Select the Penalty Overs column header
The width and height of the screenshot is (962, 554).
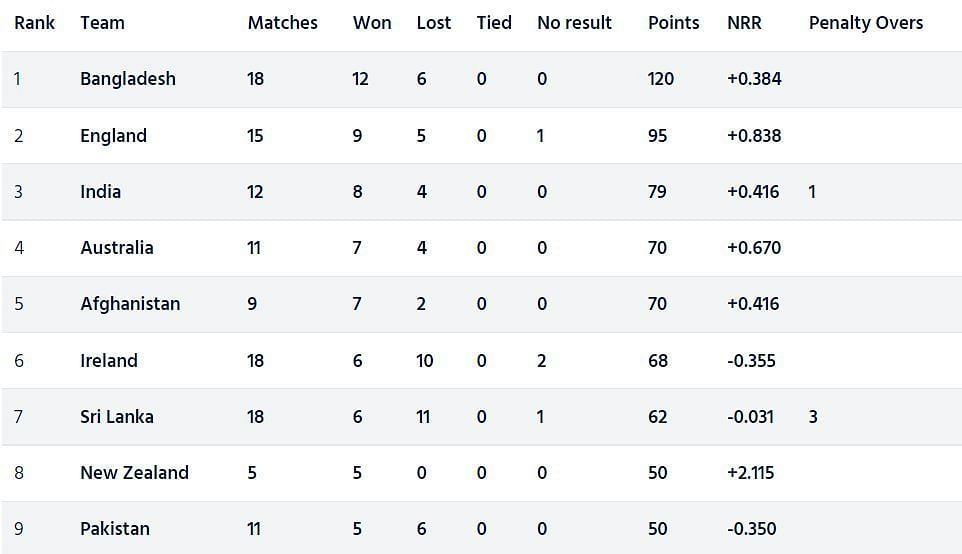click(866, 23)
